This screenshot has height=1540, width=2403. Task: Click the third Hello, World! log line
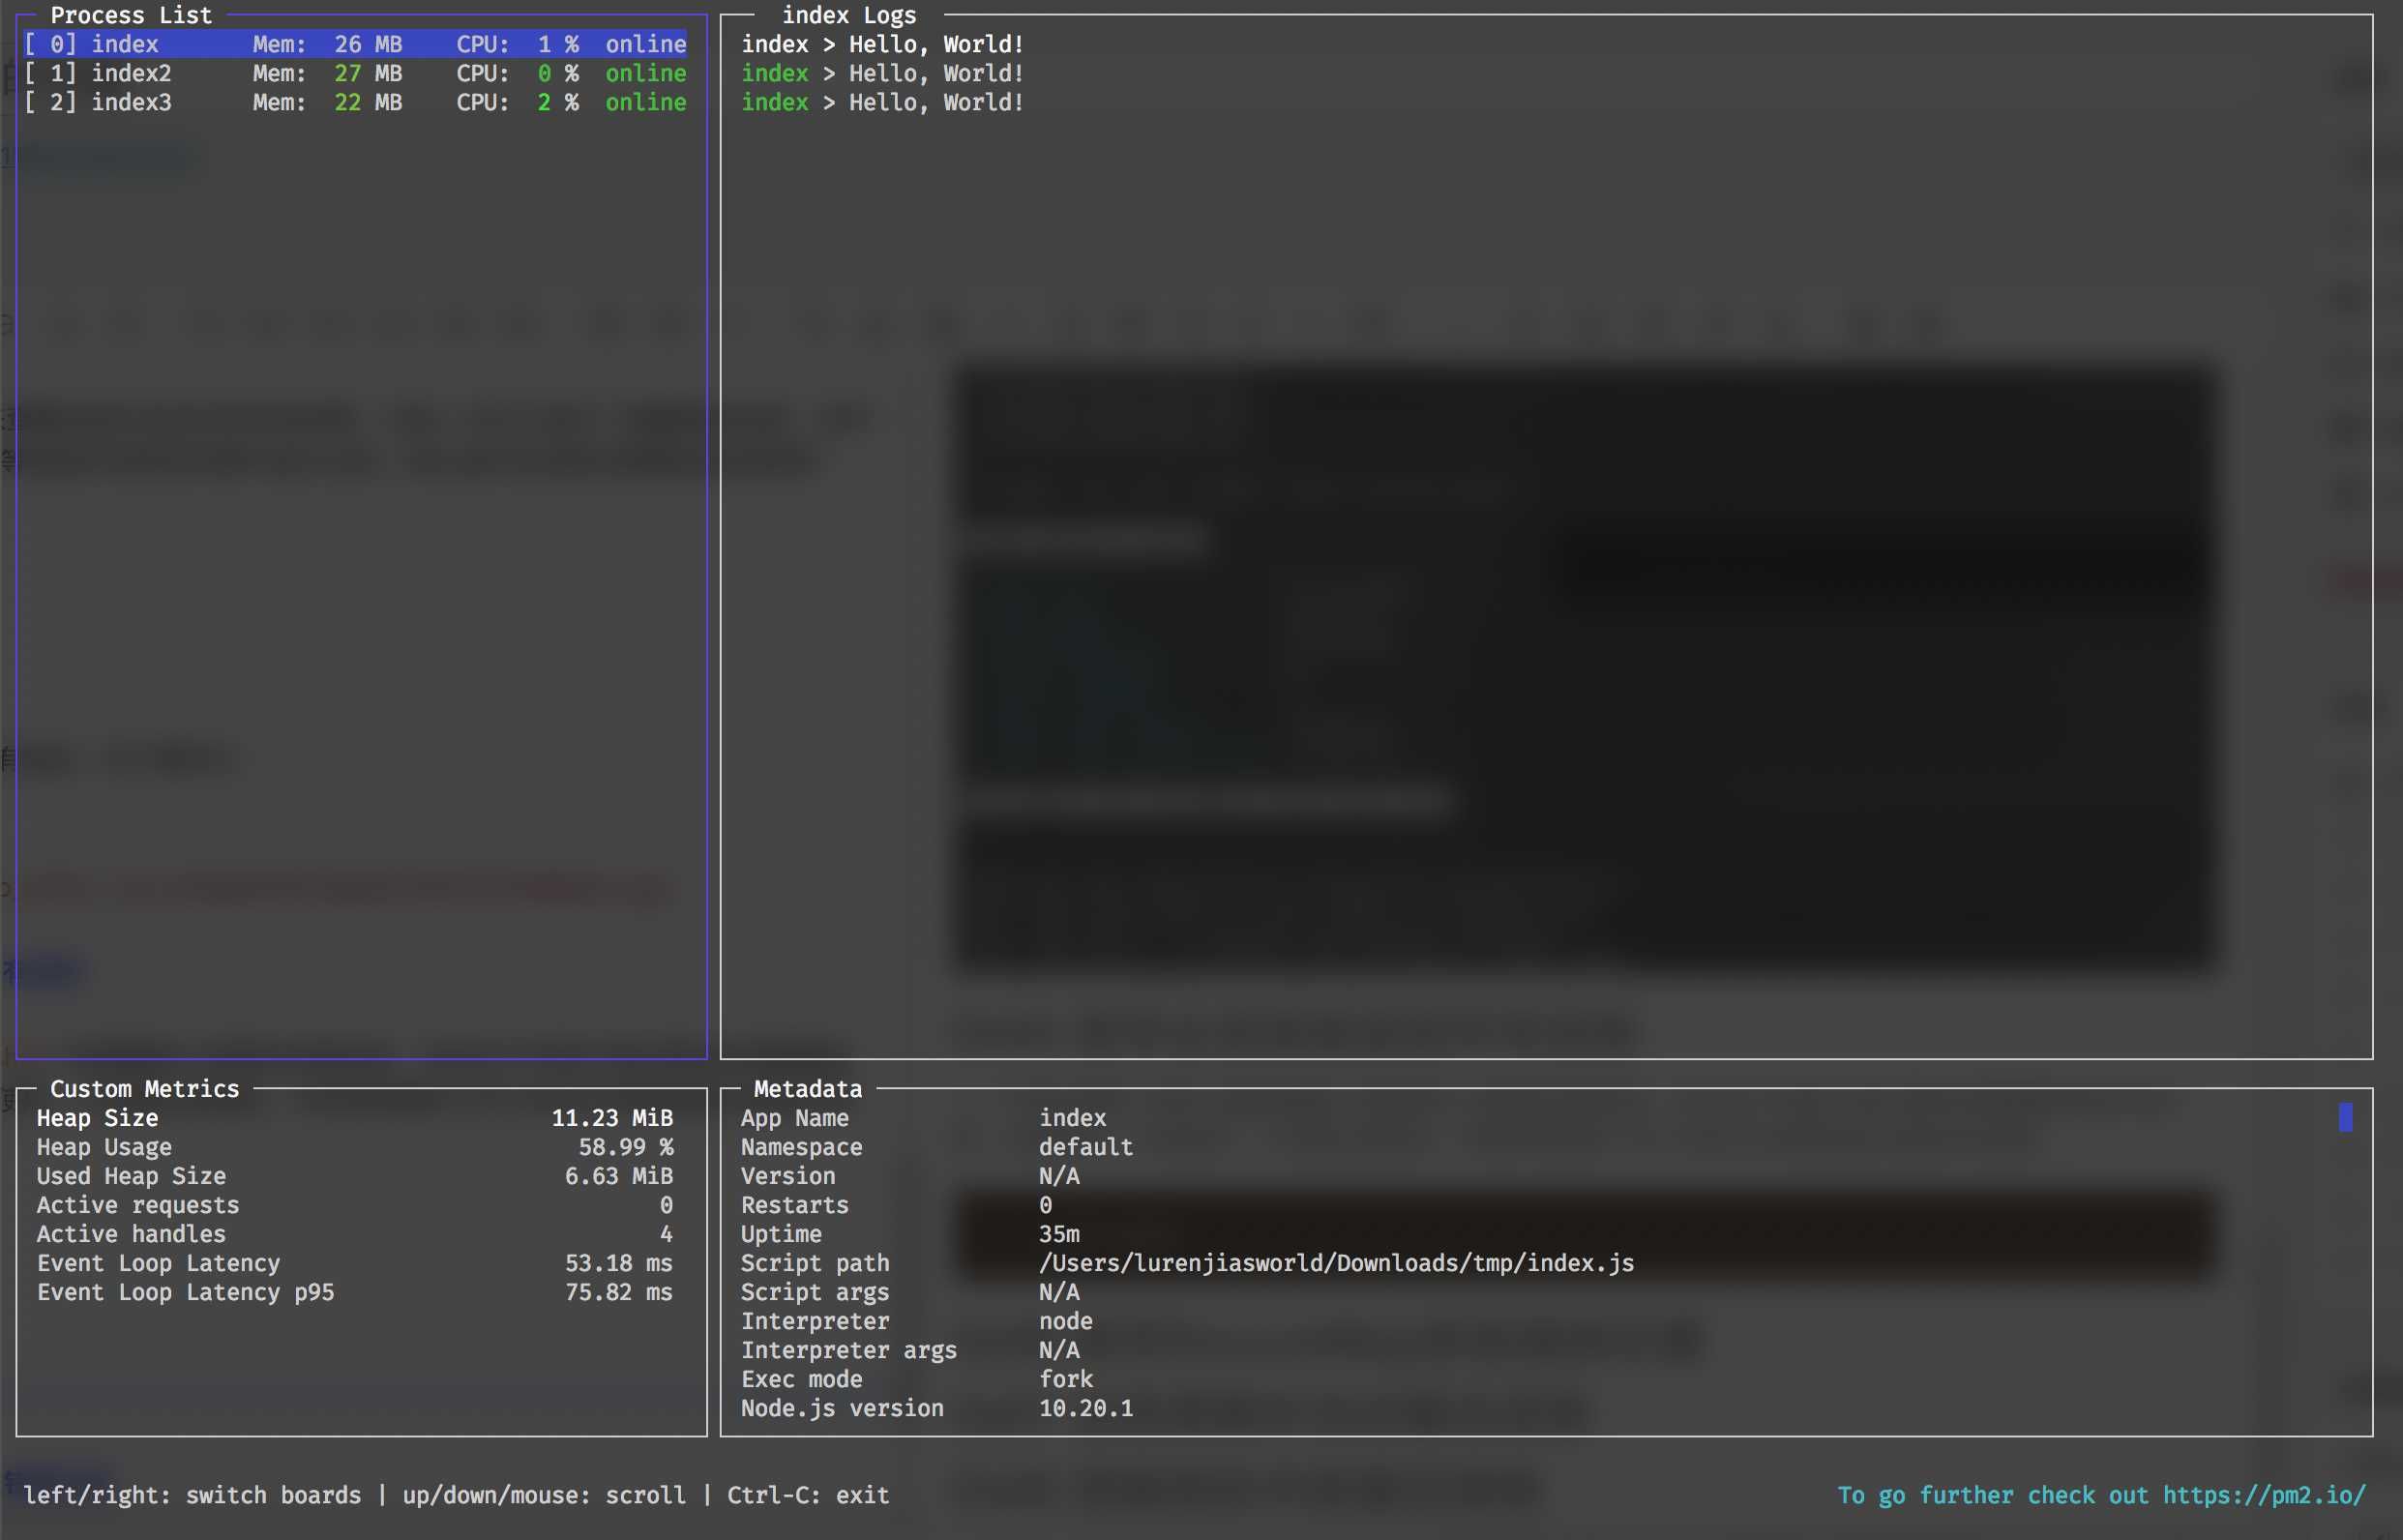click(882, 102)
